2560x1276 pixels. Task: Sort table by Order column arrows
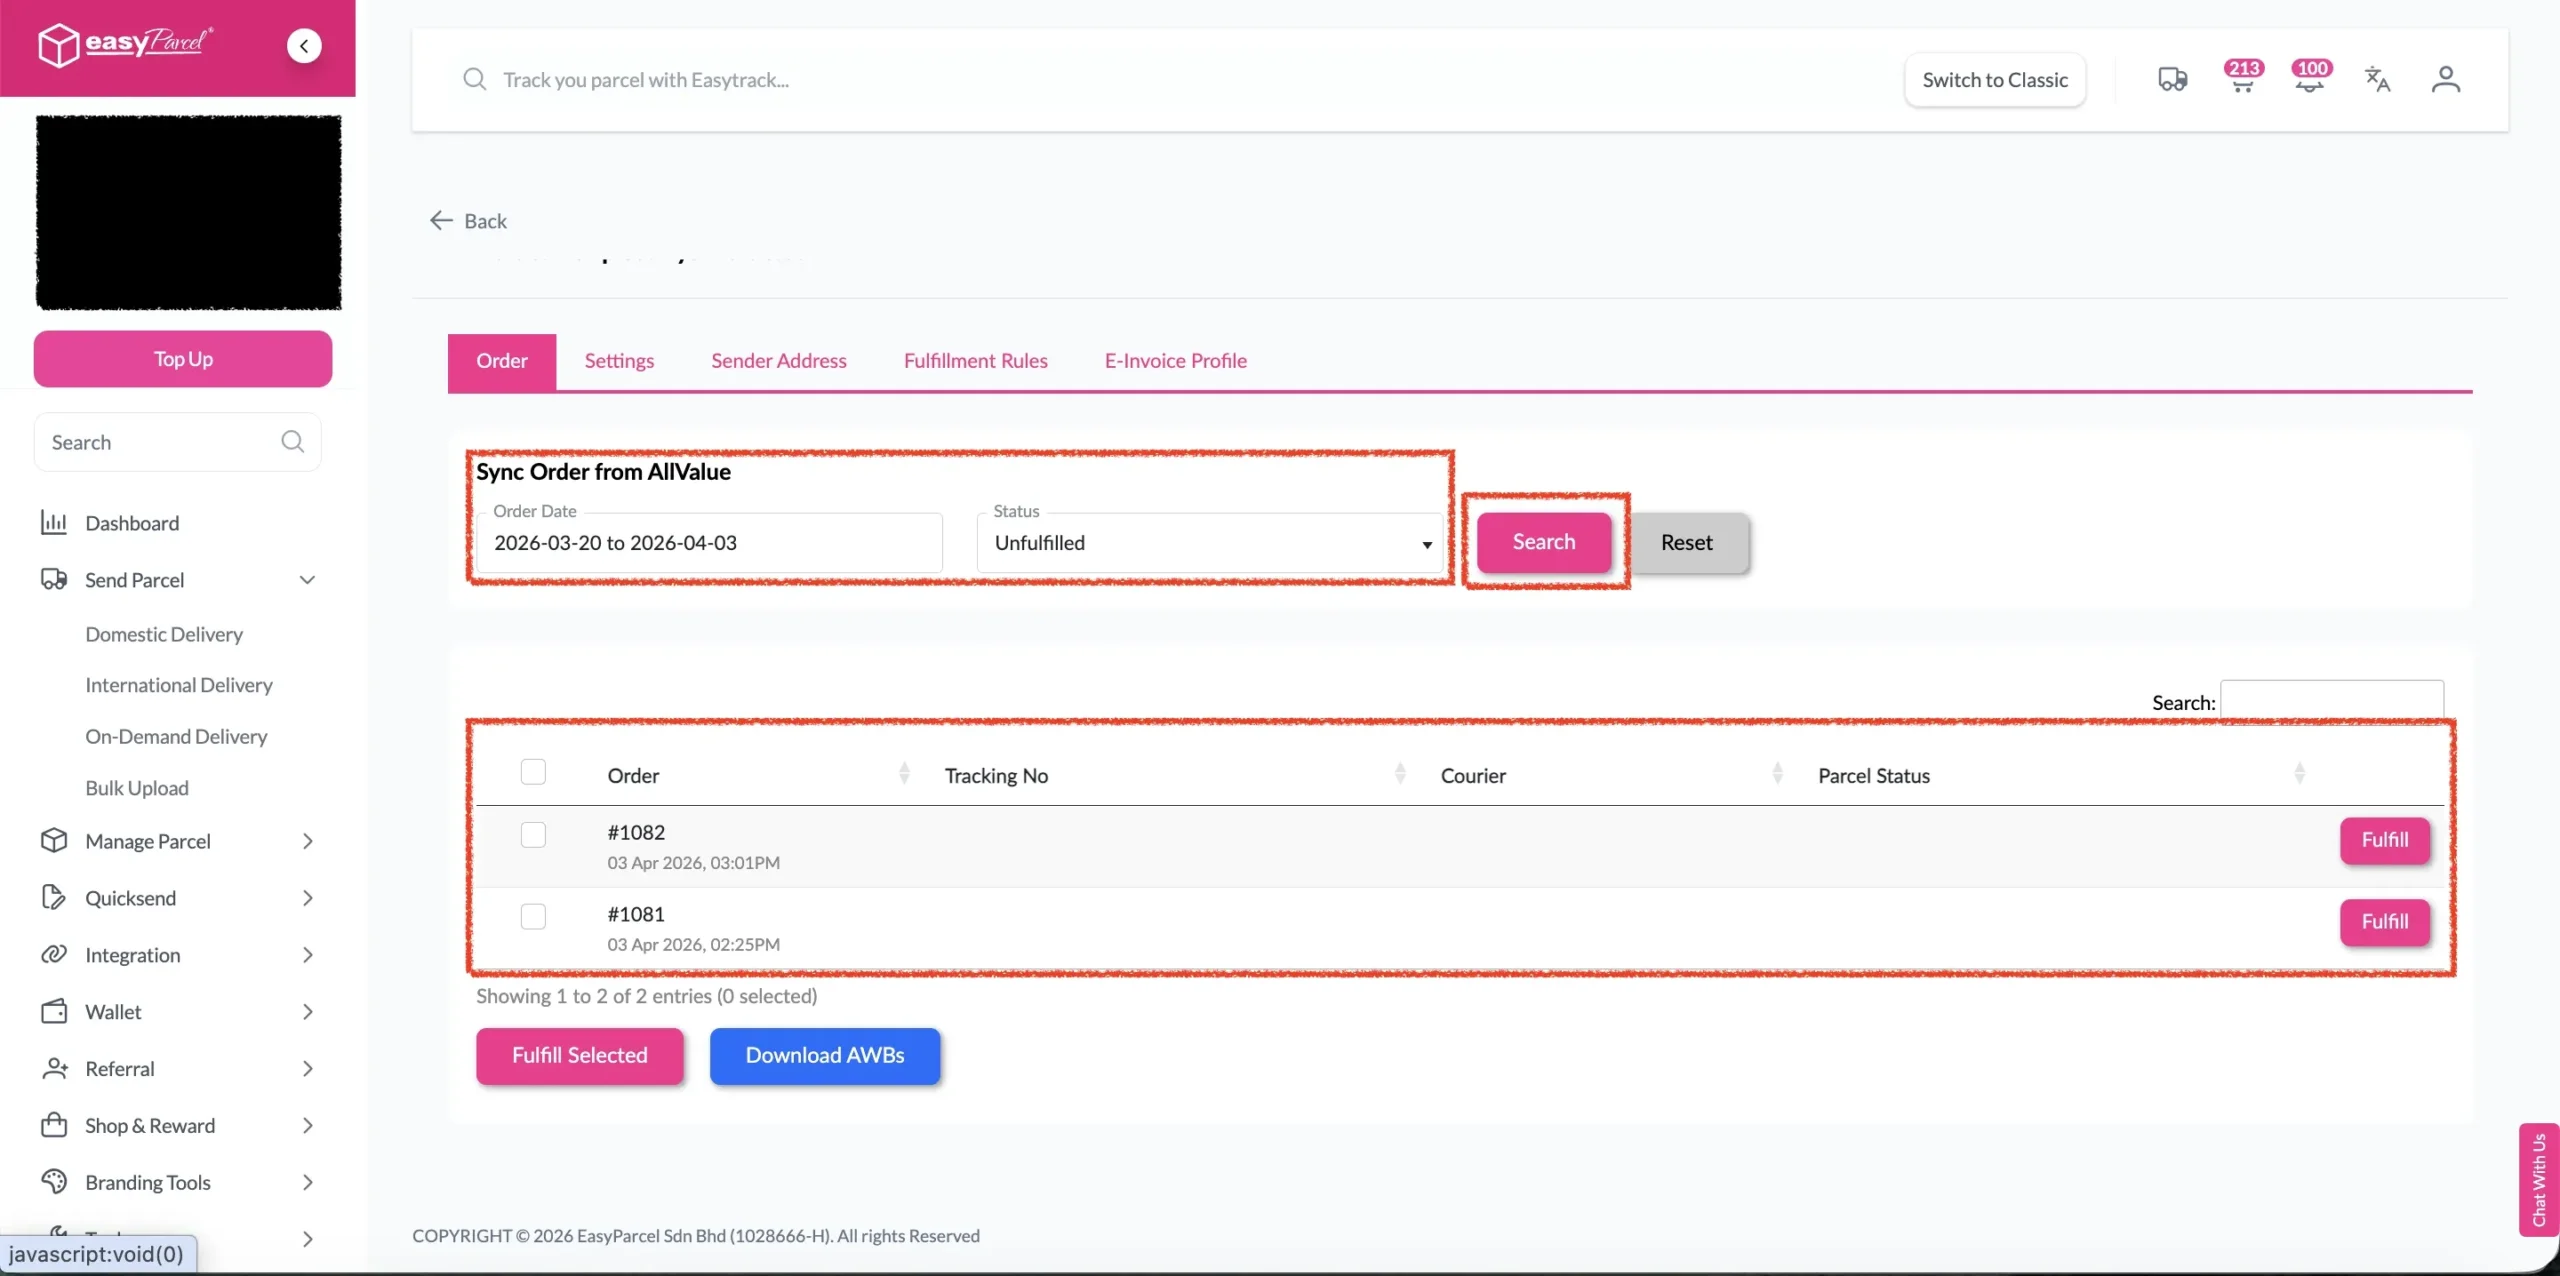click(904, 773)
